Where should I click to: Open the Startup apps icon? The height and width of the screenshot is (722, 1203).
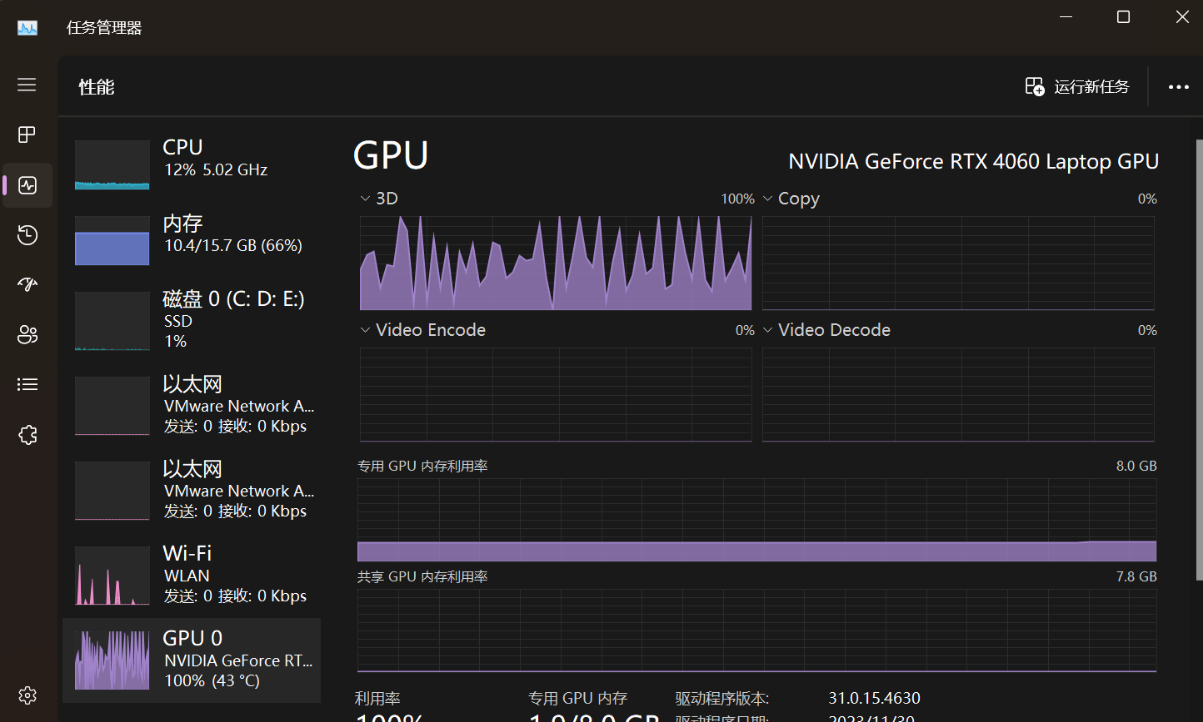[x=27, y=285]
